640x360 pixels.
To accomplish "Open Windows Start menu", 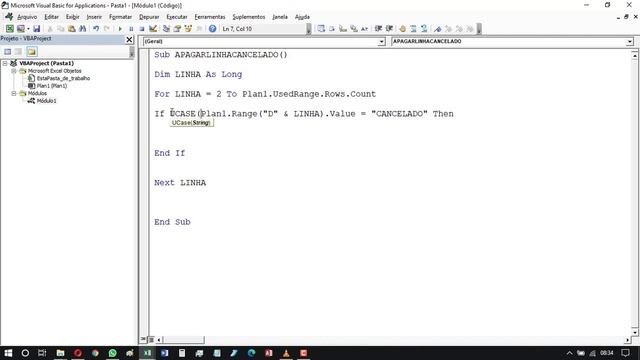I will tap(8, 353).
